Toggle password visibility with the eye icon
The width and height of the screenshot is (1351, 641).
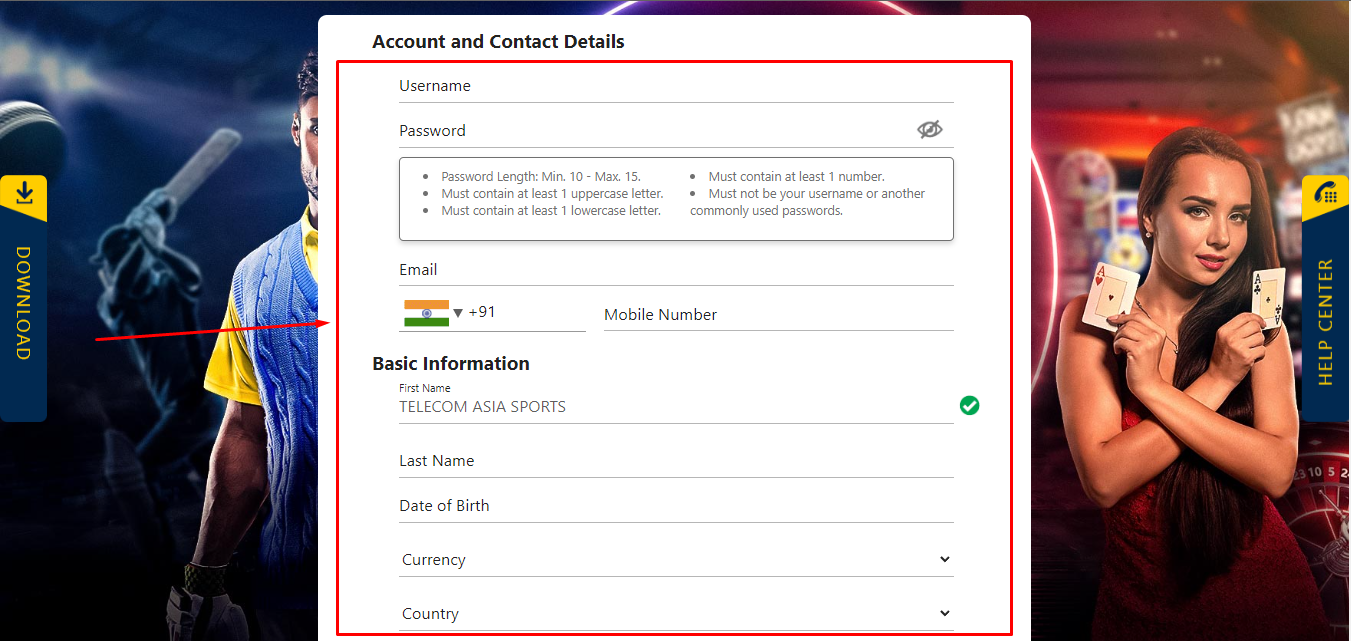click(x=929, y=128)
